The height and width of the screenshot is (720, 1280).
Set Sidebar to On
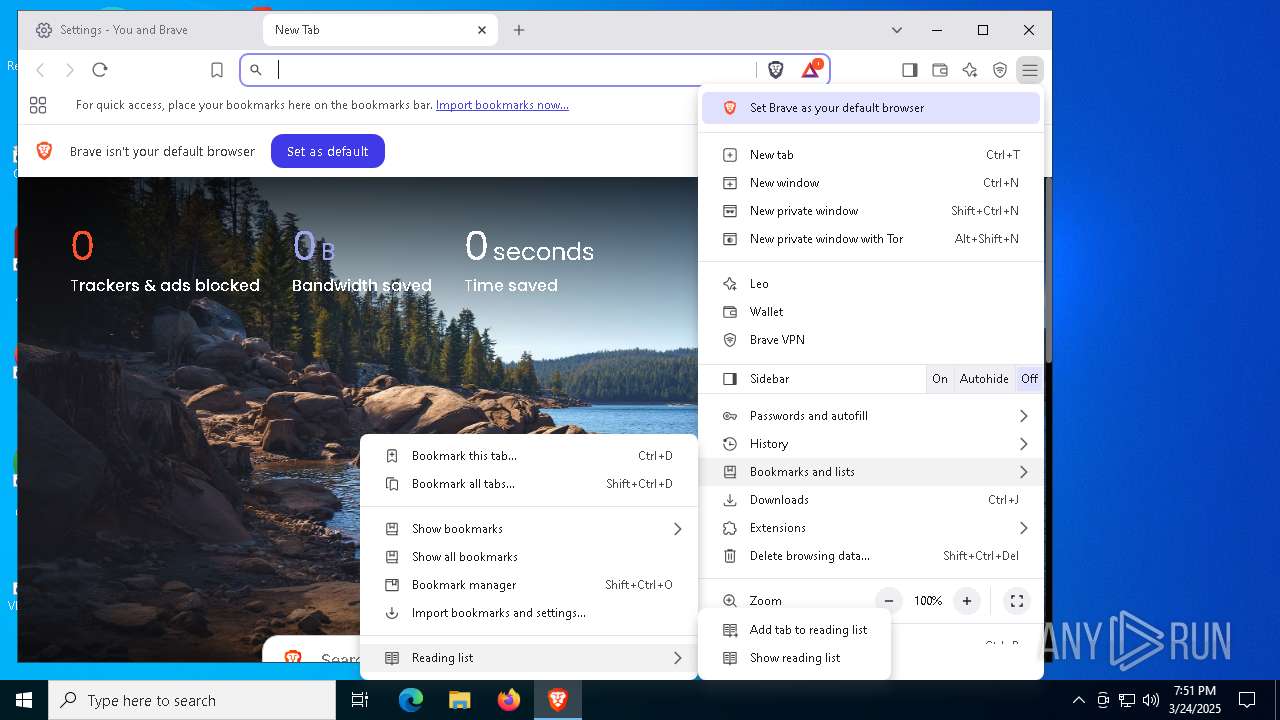tap(940, 379)
